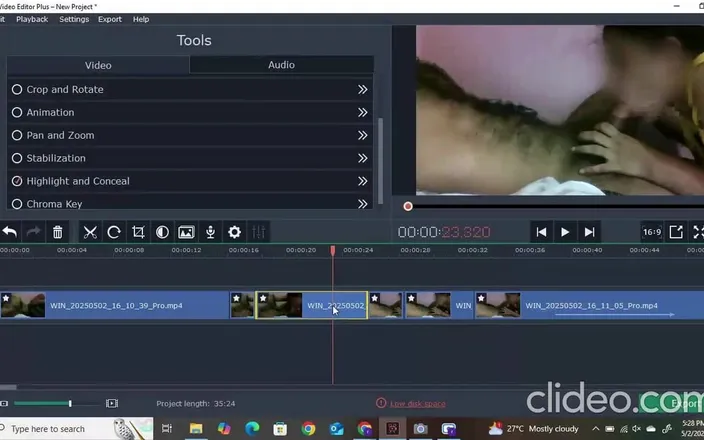Play the video preview

pos(565,232)
